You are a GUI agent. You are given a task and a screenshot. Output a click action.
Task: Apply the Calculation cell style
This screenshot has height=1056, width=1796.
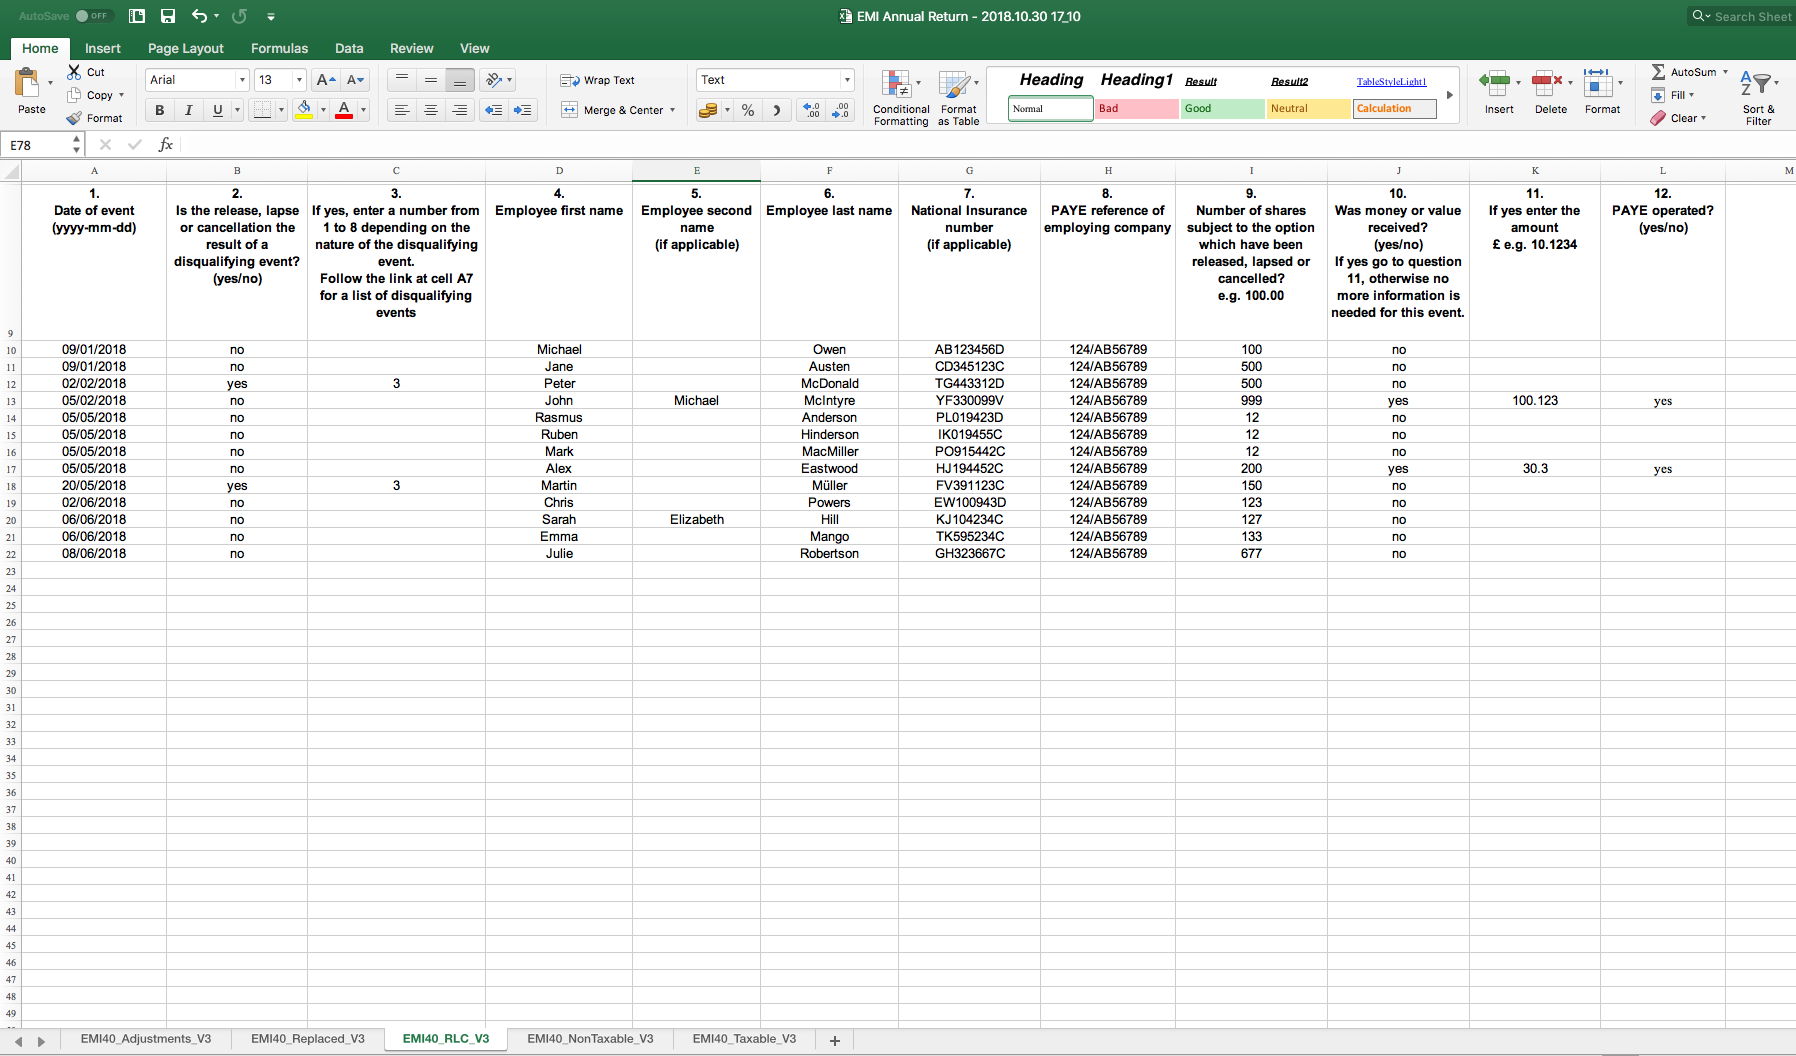point(1394,109)
